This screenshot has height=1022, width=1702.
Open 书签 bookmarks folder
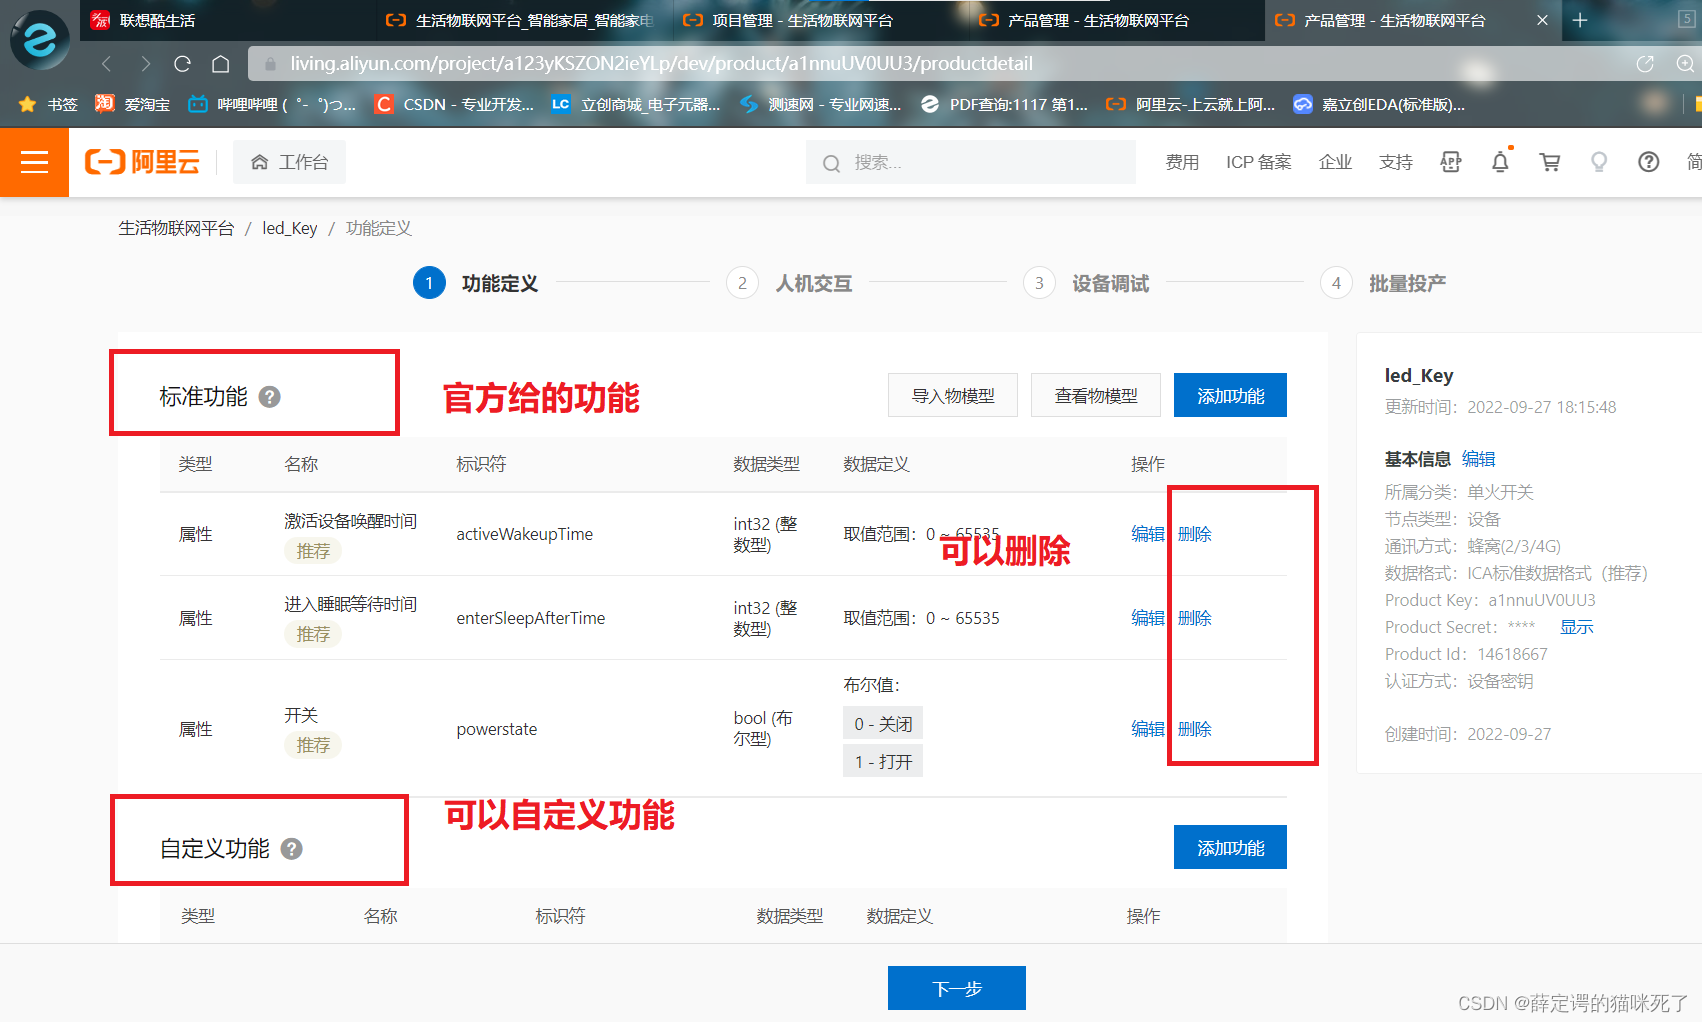(48, 104)
